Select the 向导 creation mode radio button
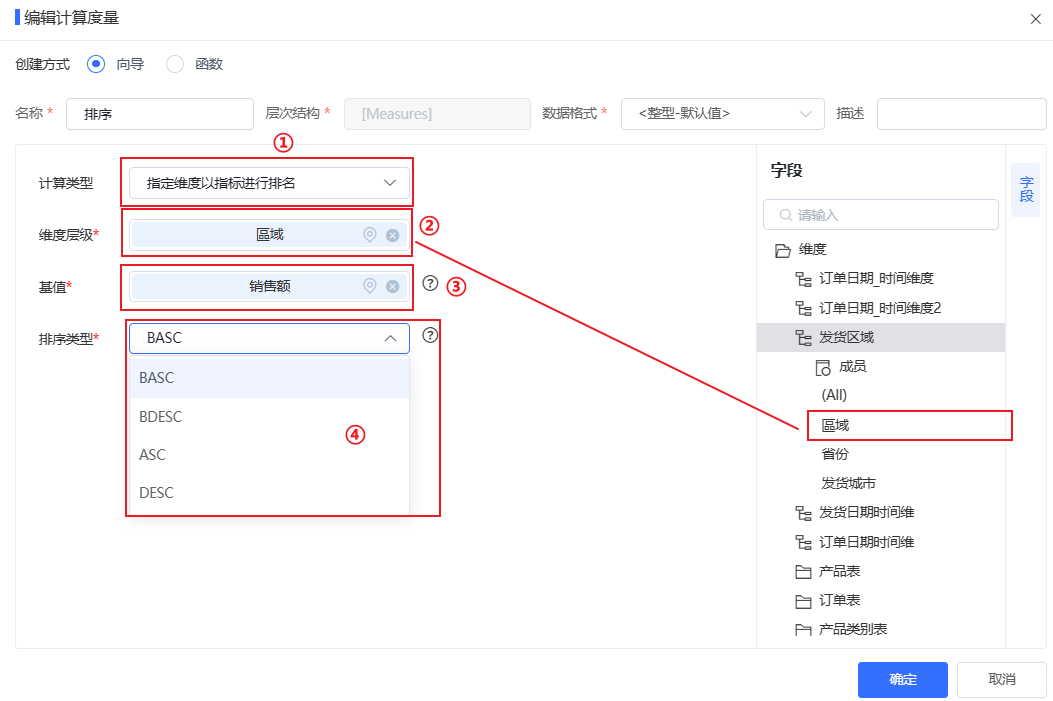1053x701 pixels. tap(96, 64)
